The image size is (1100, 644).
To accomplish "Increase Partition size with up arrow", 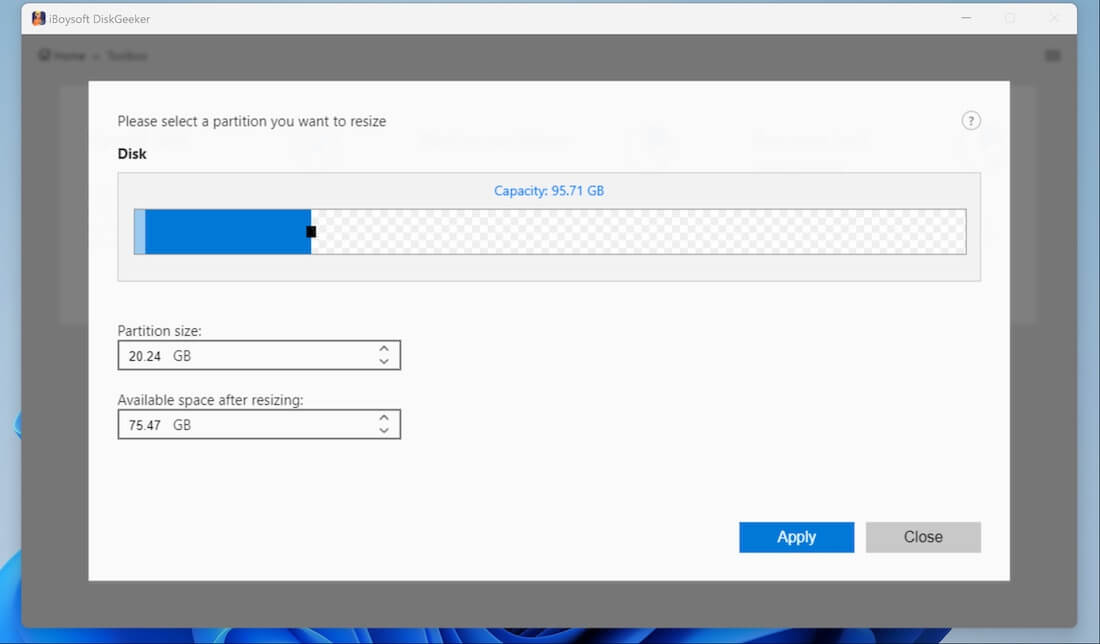I will [x=384, y=348].
